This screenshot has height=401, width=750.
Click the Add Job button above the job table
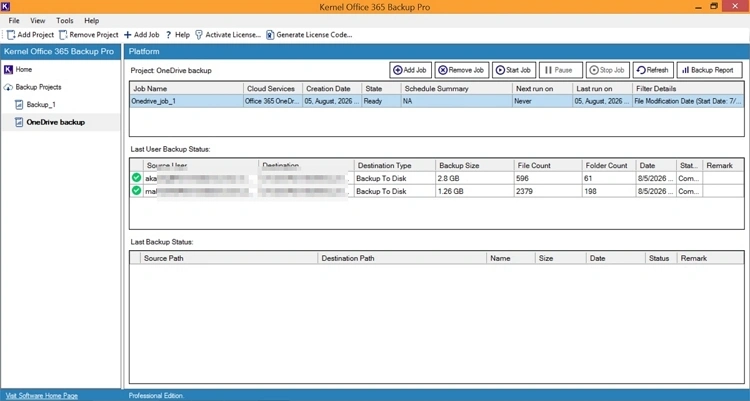point(410,70)
